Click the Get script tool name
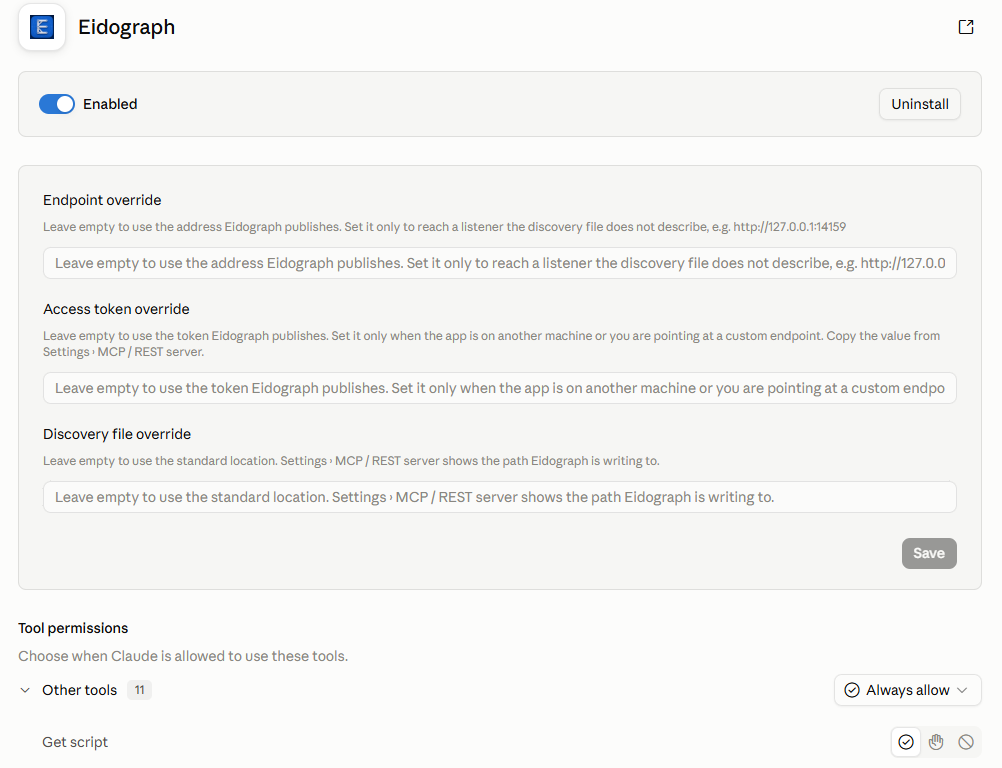The width and height of the screenshot is (1002, 768). click(75, 742)
